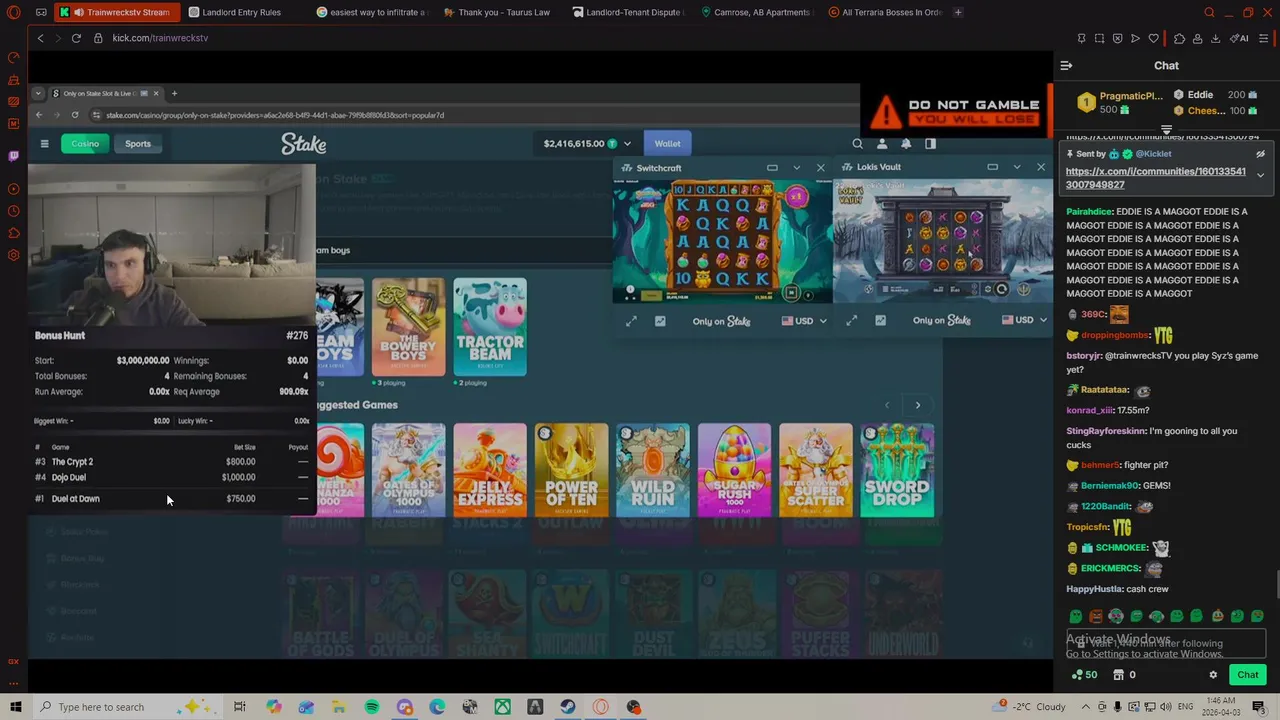Collapse the chat panel with arrow icon
The image size is (1280, 720).
[x=1066, y=65]
